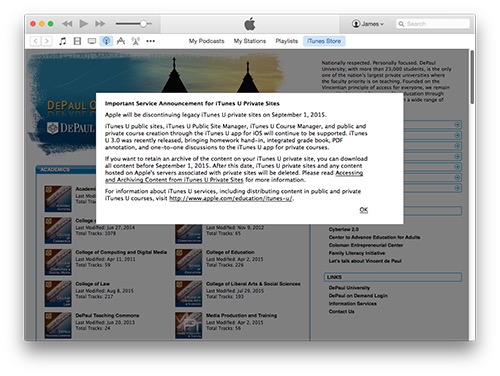Image resolution: width=500 pixels, height=376 pixels.
Task: Open College of Liberal Arts & Social Sciences title
Action: 253,284
